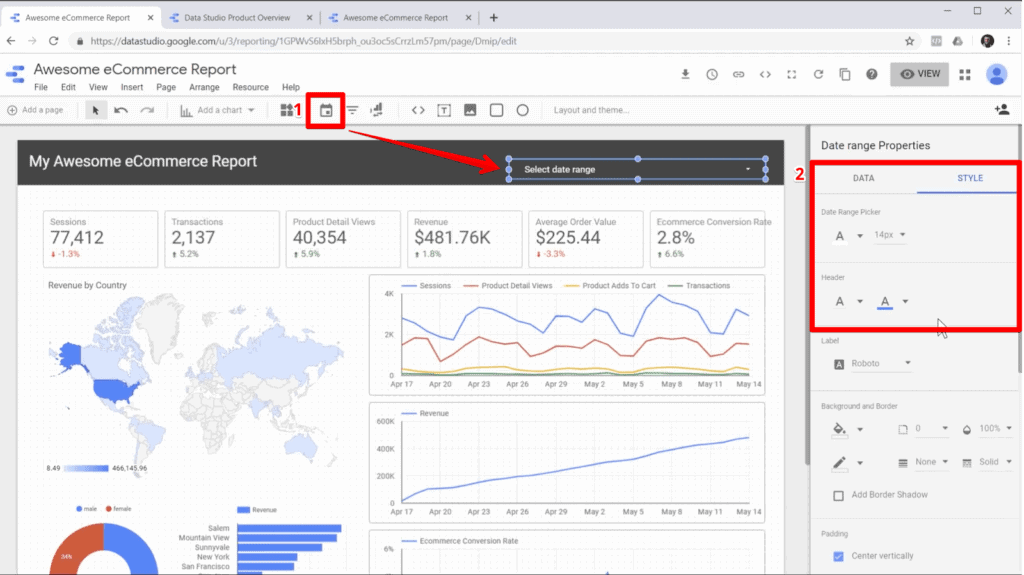
Task: Redo the last action
Action: pyautogui.click(x=148, y=110)
